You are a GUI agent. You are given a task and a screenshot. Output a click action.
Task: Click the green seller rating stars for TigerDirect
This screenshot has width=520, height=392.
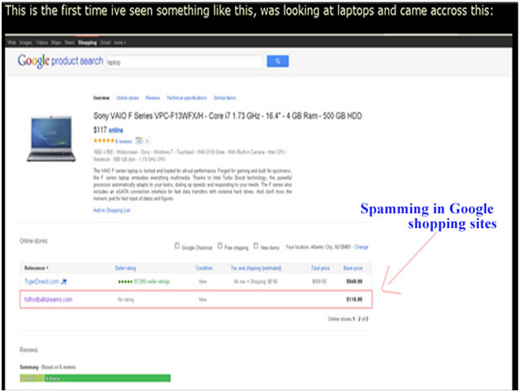[x=125, y=282]
